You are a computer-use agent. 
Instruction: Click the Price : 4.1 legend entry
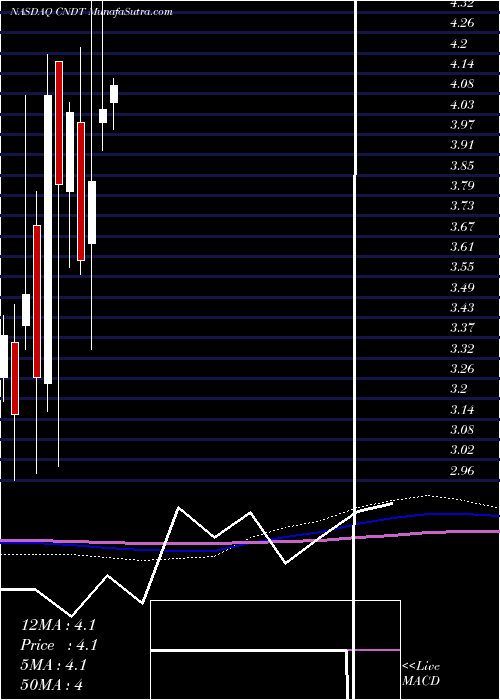(59, 645)
